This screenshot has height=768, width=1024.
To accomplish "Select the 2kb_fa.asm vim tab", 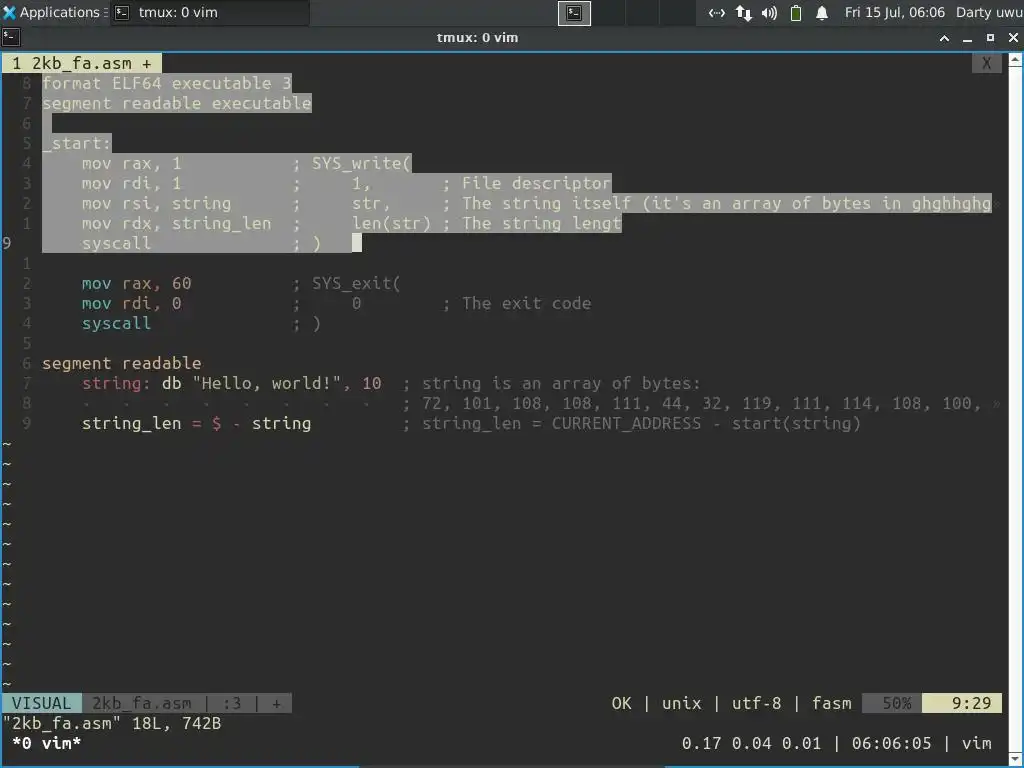I will [x=82, y=63].
